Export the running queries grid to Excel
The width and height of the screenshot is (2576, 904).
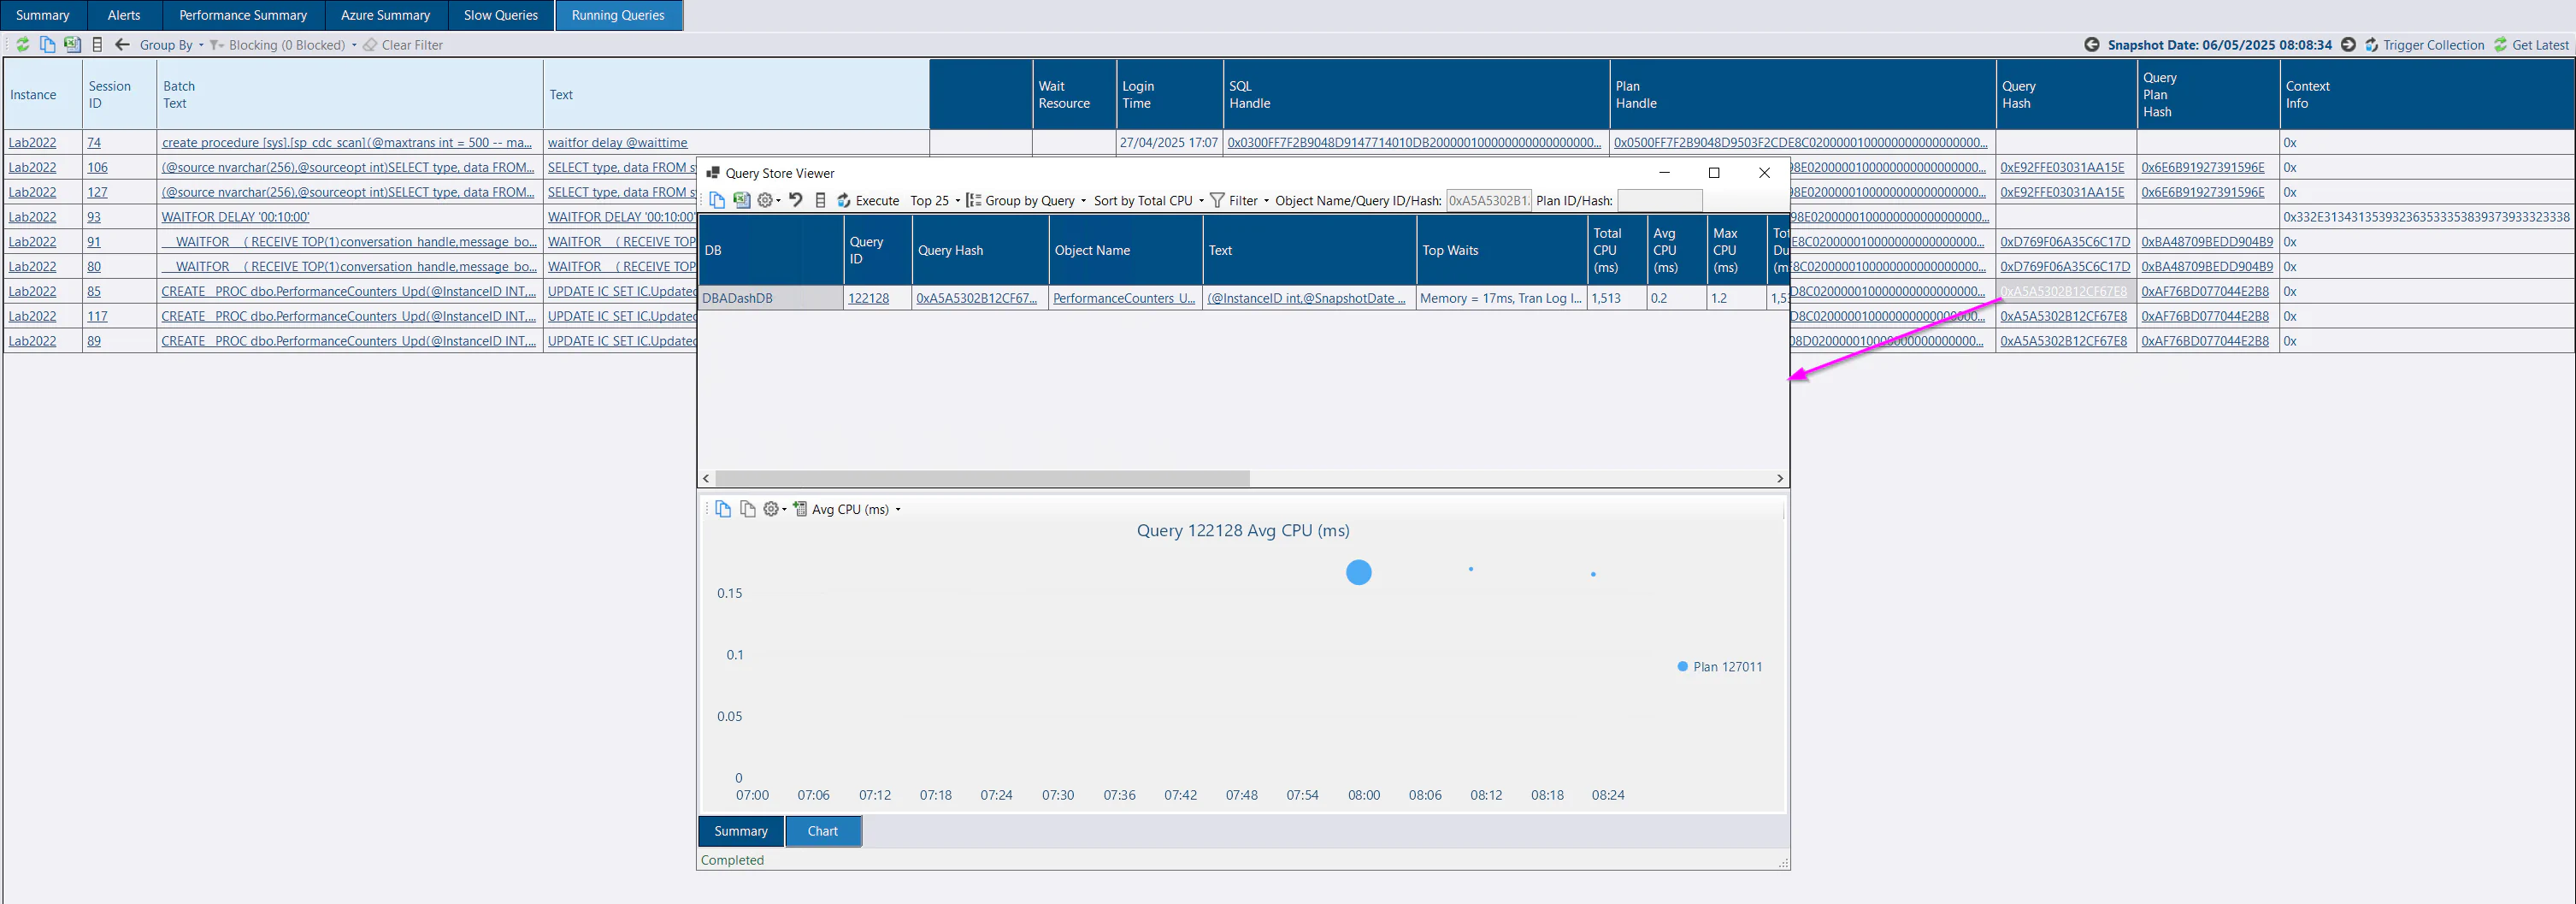coord(71,44)
